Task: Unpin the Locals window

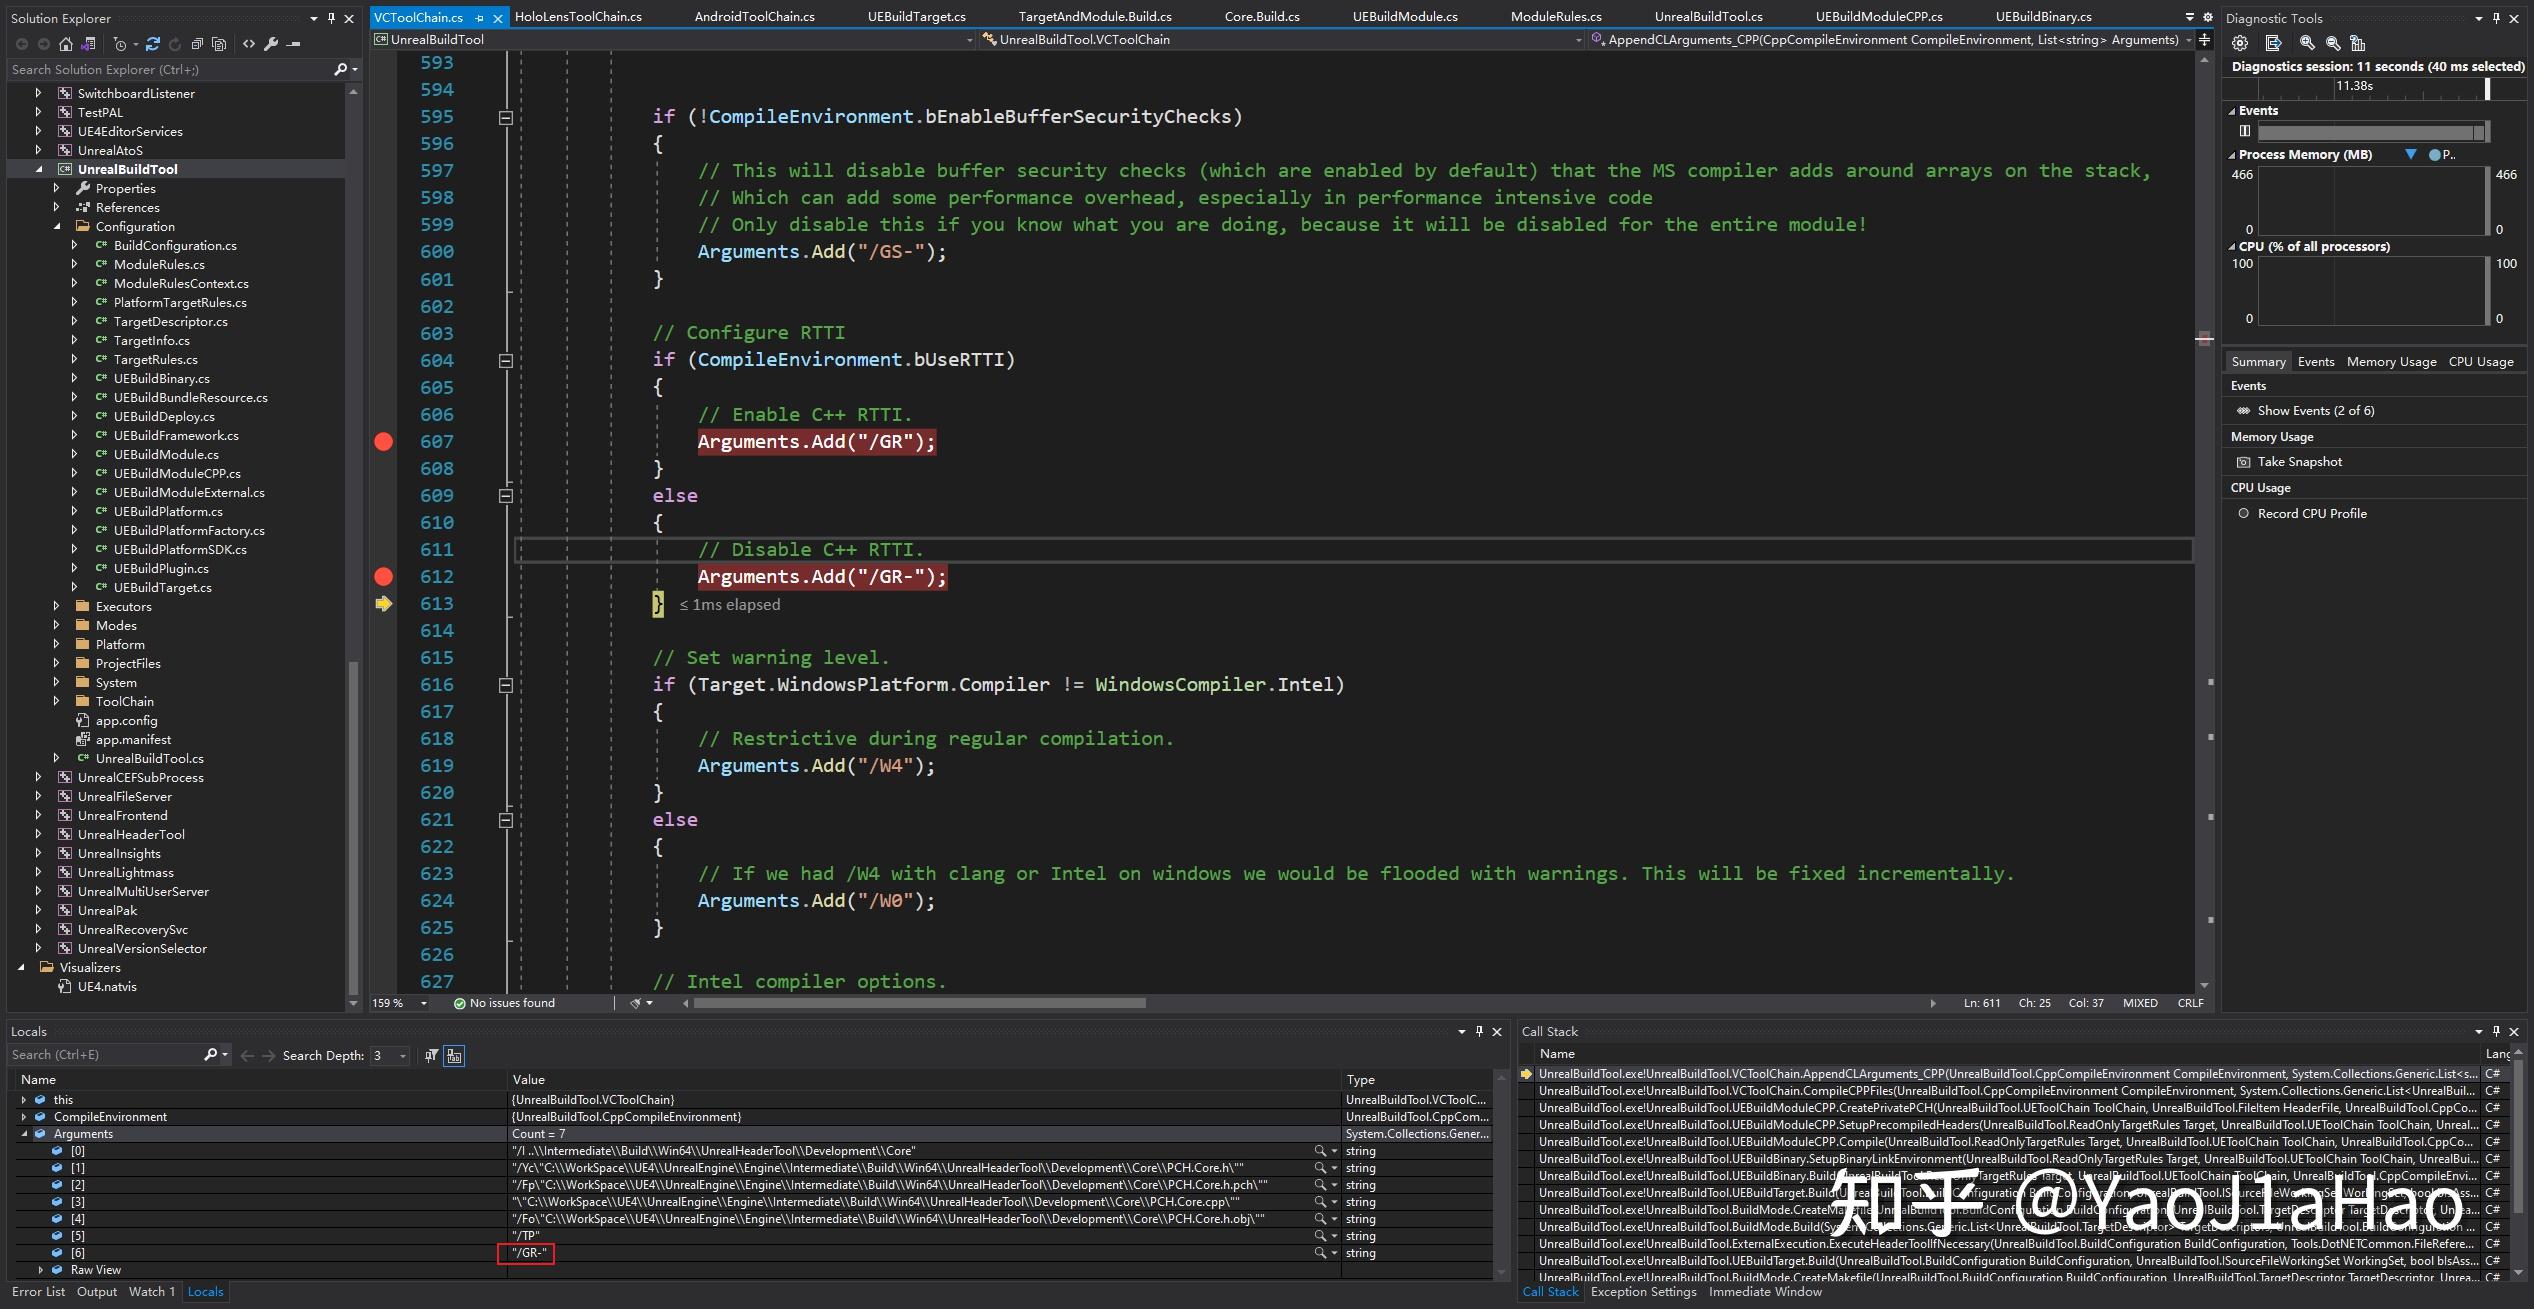Action: [1480, 1031]
